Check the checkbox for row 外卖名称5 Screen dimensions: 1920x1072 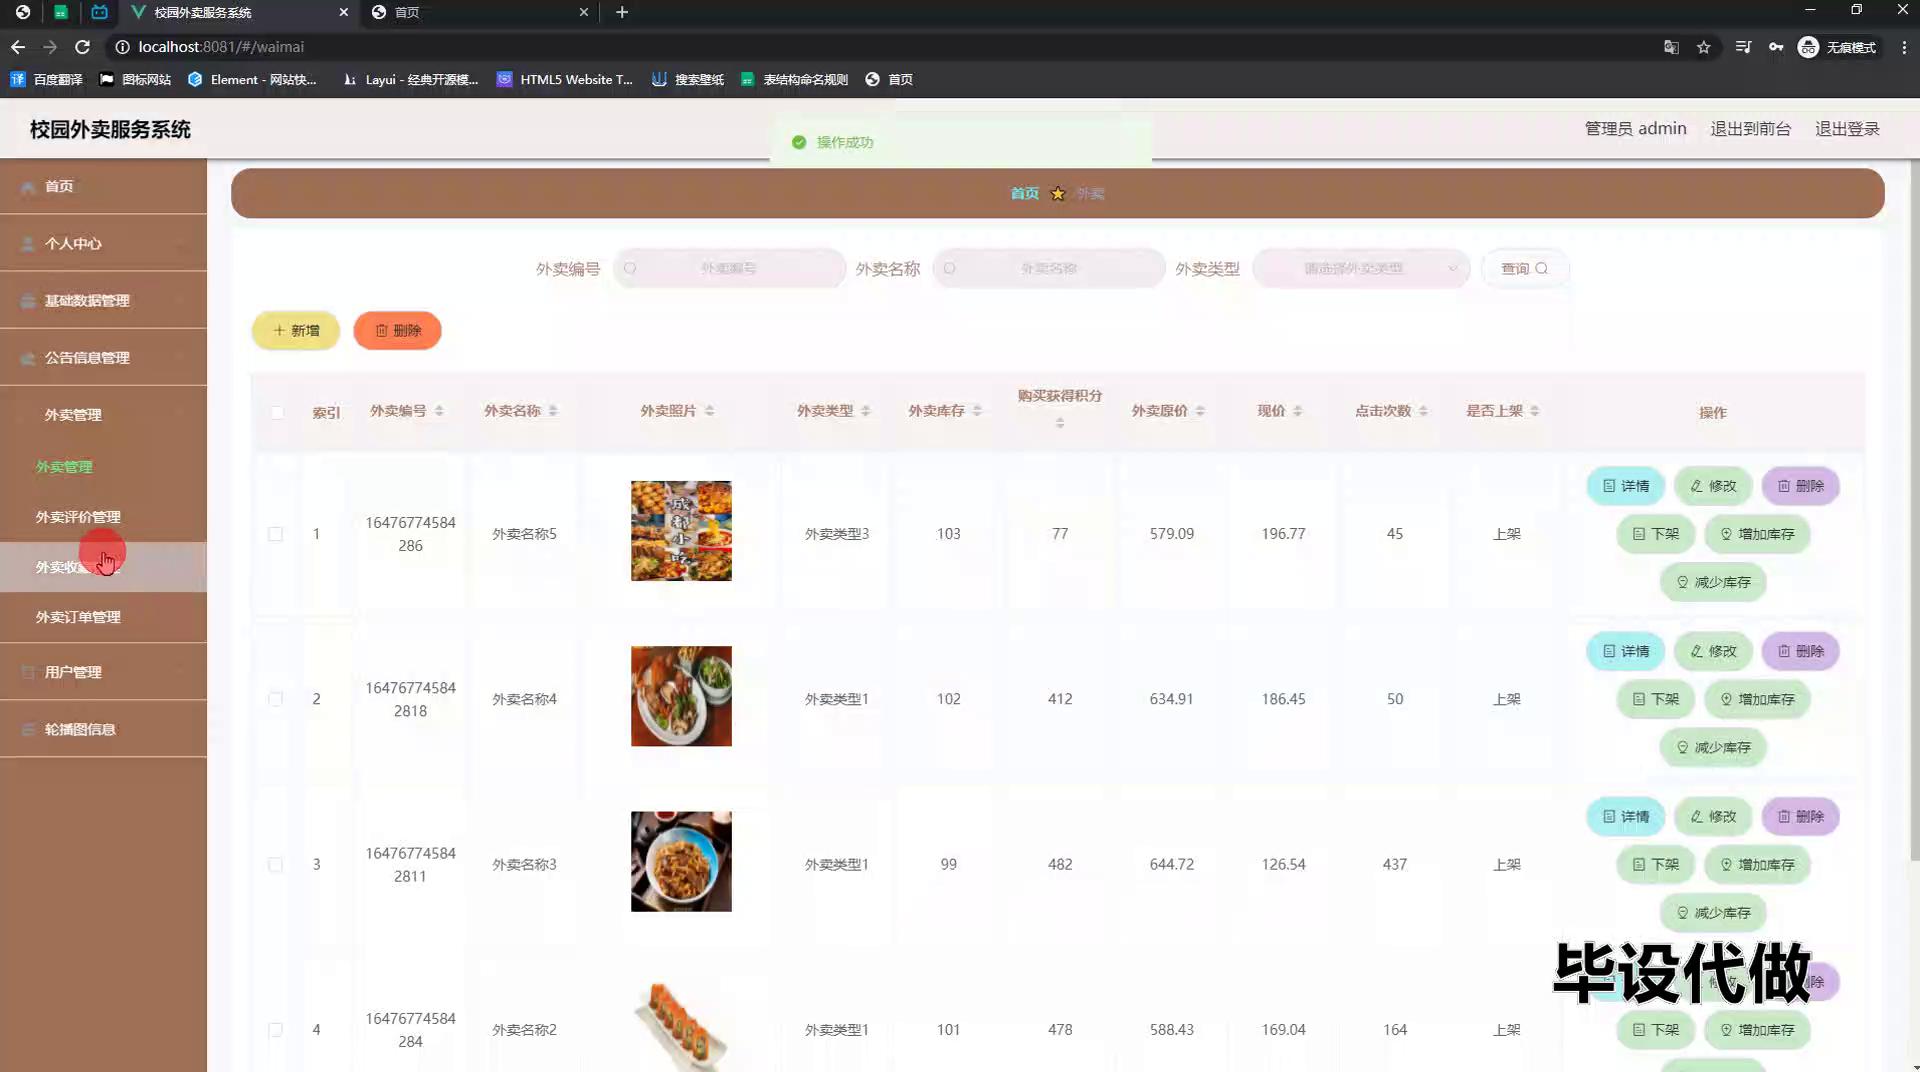275,534
